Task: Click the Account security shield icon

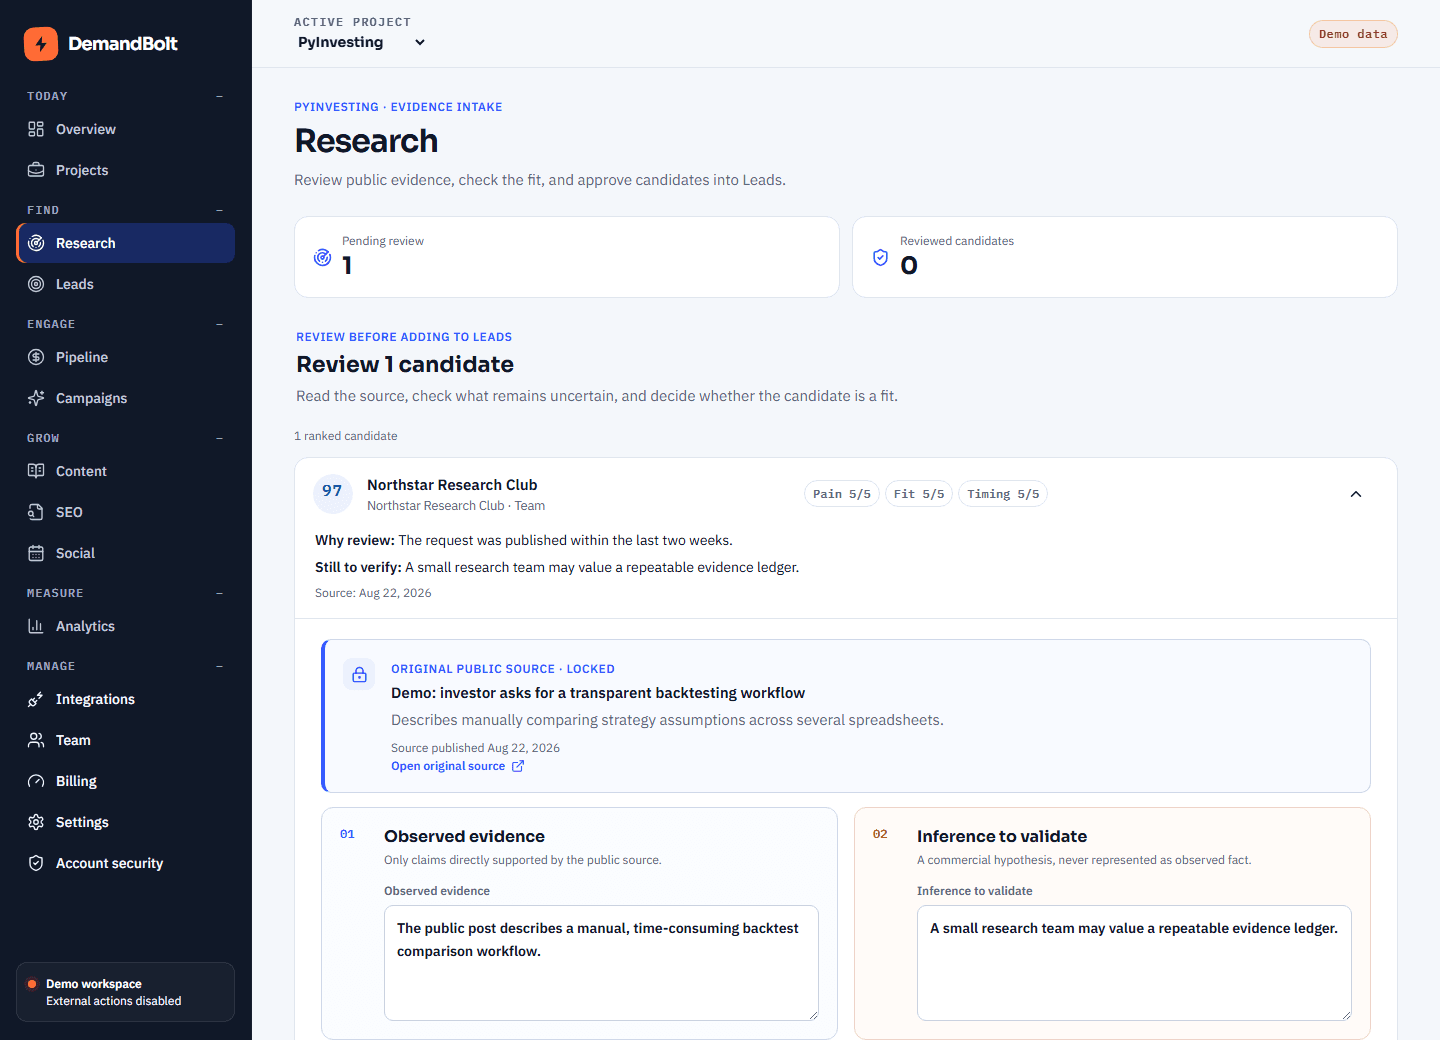Action: click(x=36, y=863)
